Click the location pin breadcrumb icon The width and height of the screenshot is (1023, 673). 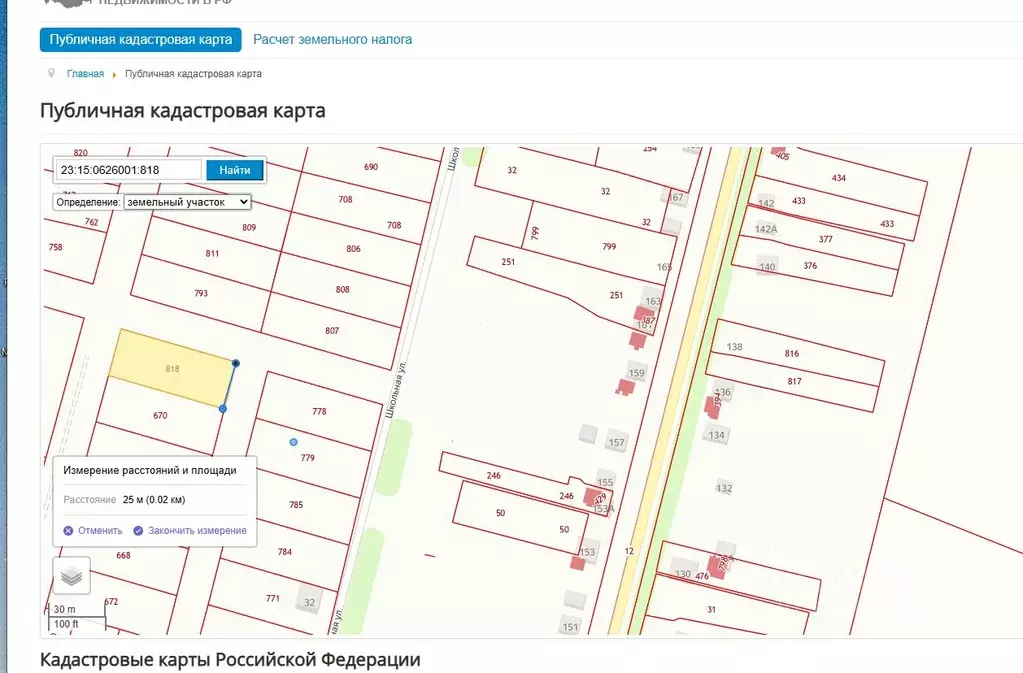(51, 73)
